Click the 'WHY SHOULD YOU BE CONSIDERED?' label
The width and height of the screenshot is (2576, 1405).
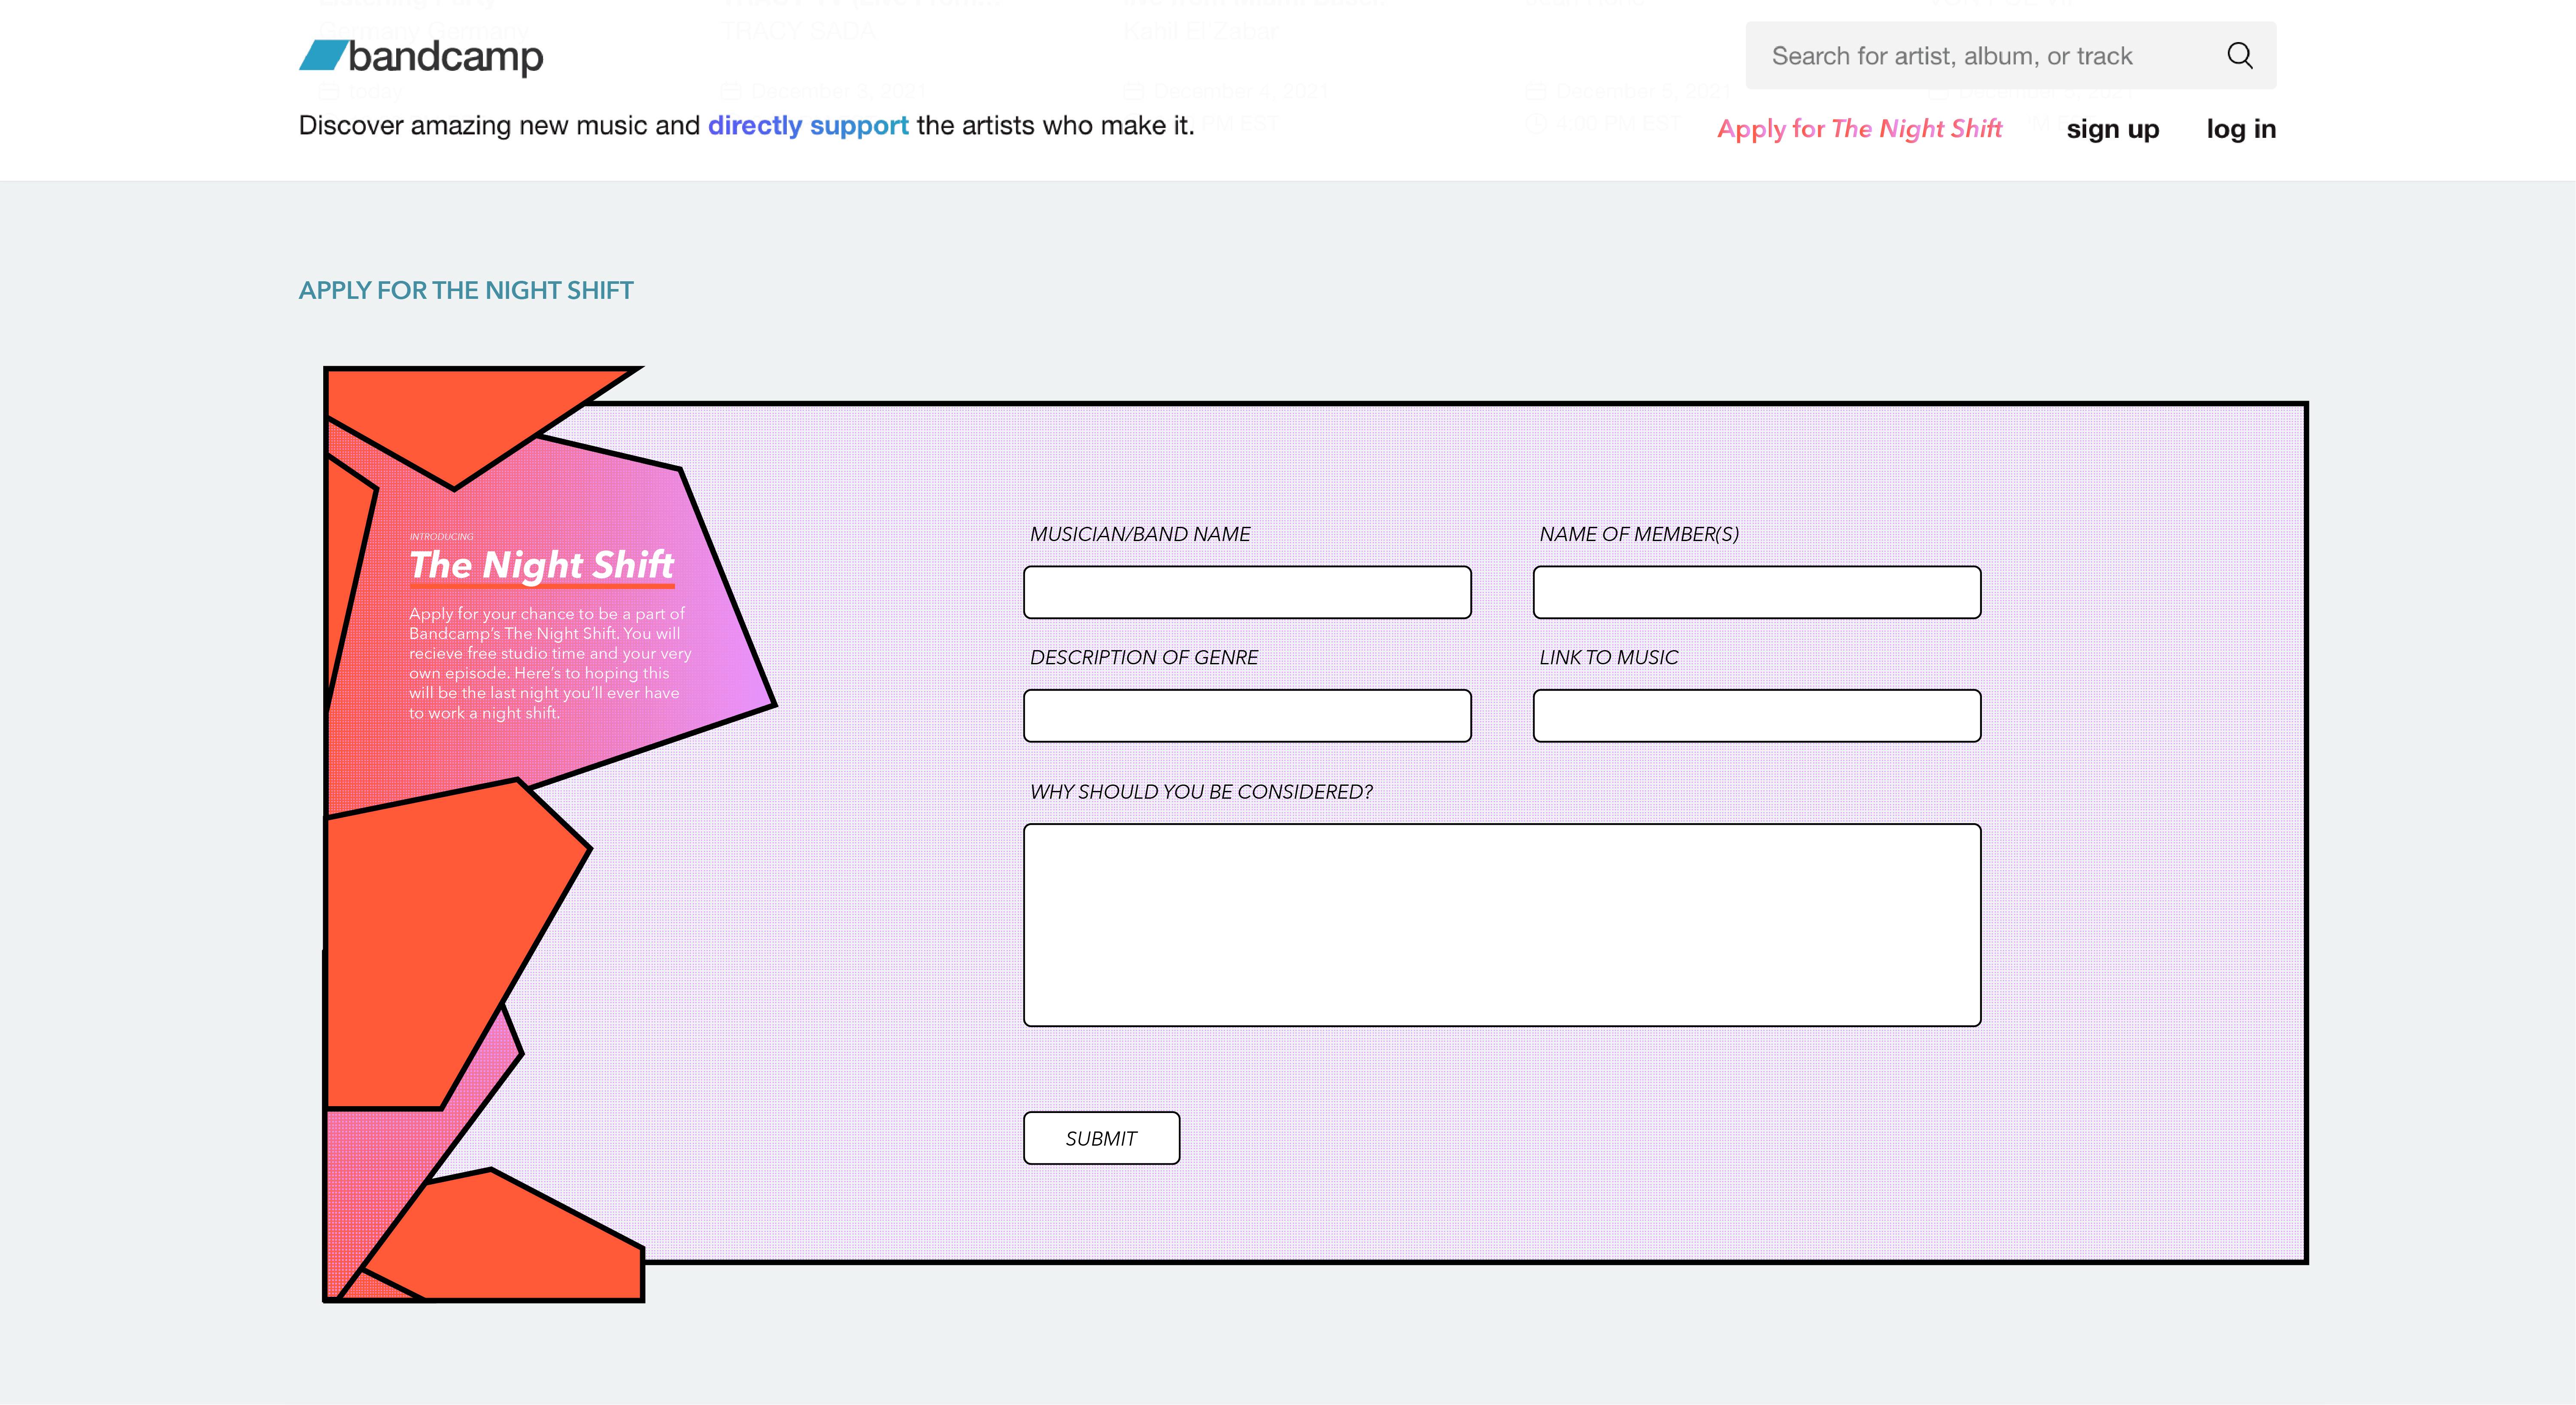(x=1201, y=791)
